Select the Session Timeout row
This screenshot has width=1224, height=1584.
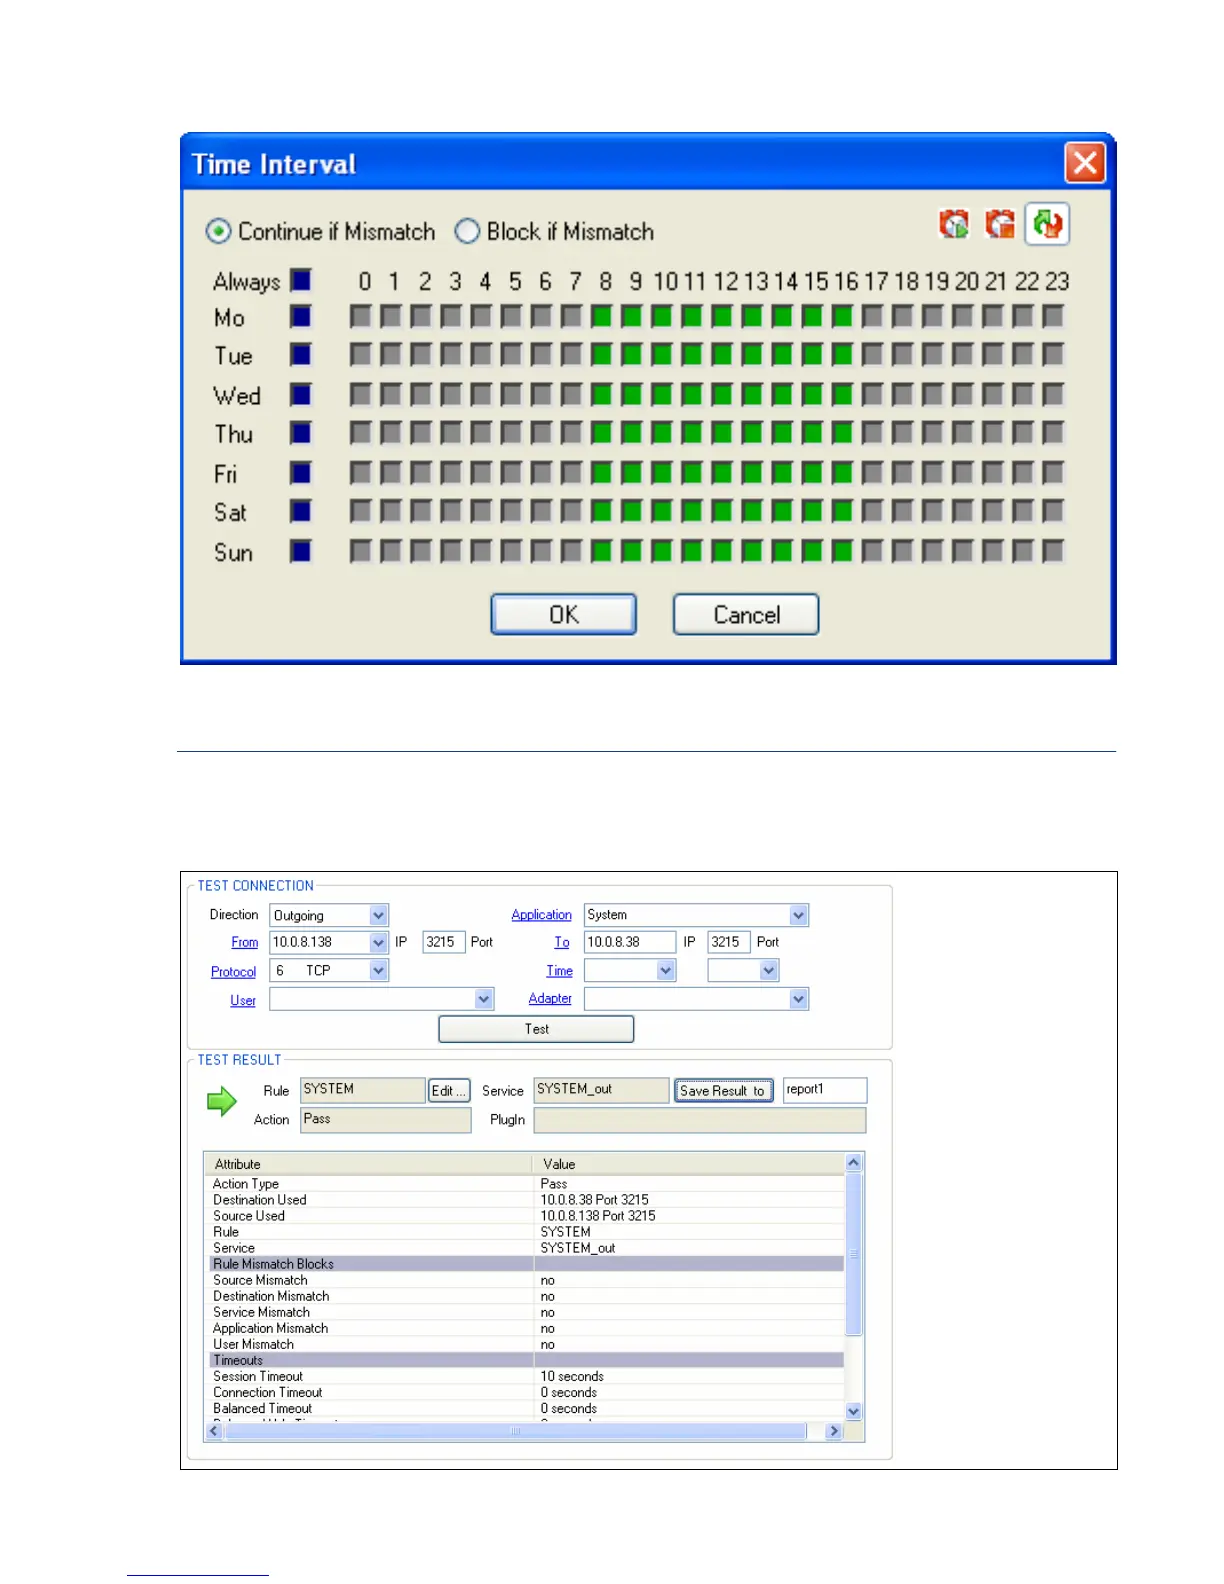pos(527,1376)
